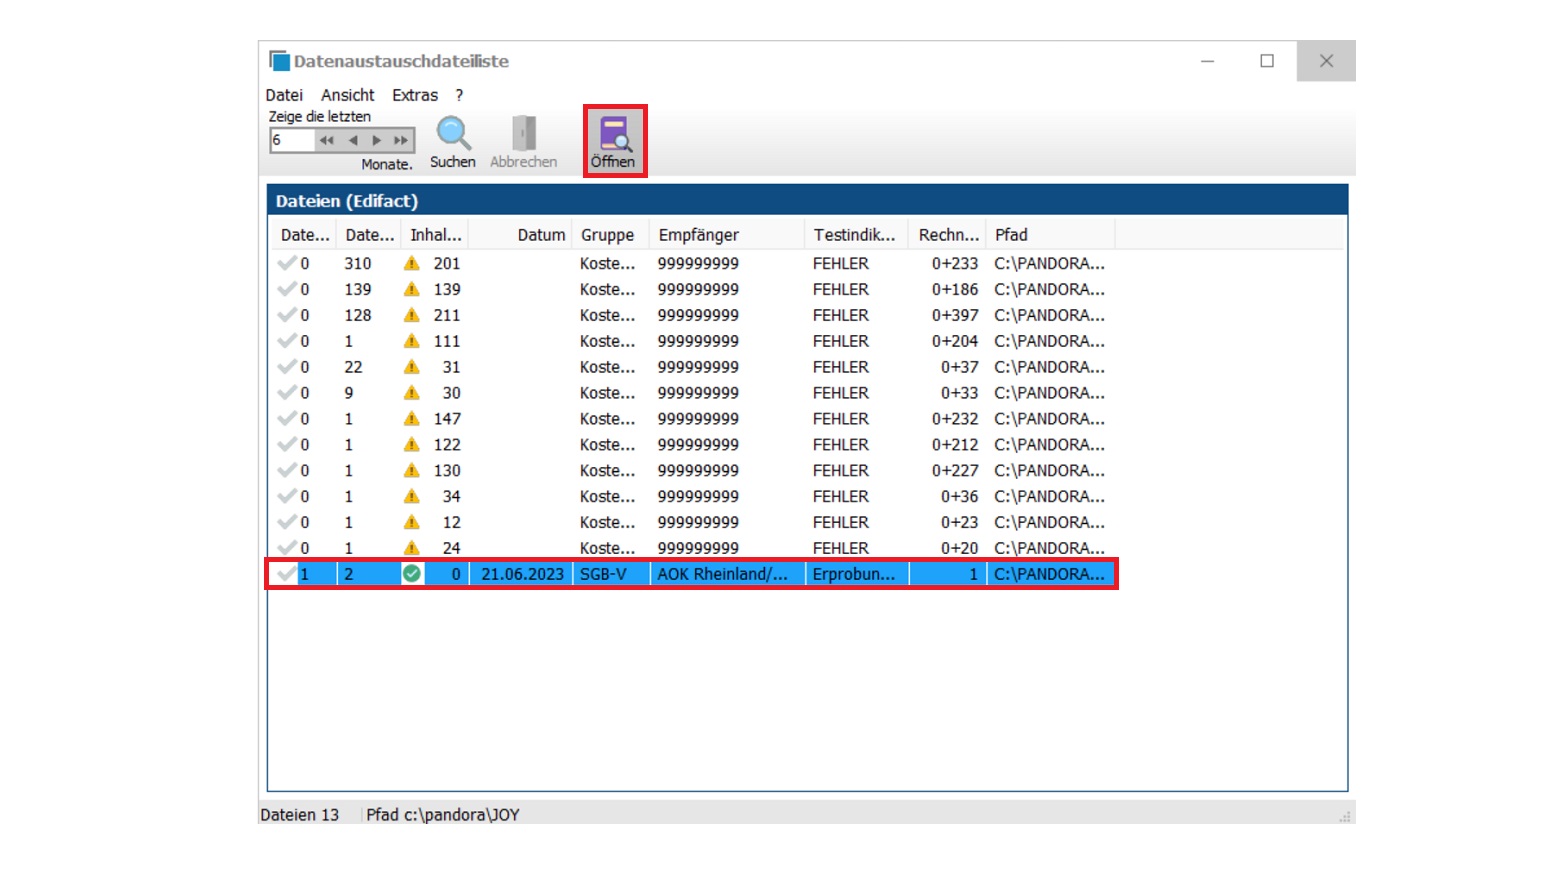1568x872 pixels.
Task: Open the Ansicht menu
Action: [348, 95]
